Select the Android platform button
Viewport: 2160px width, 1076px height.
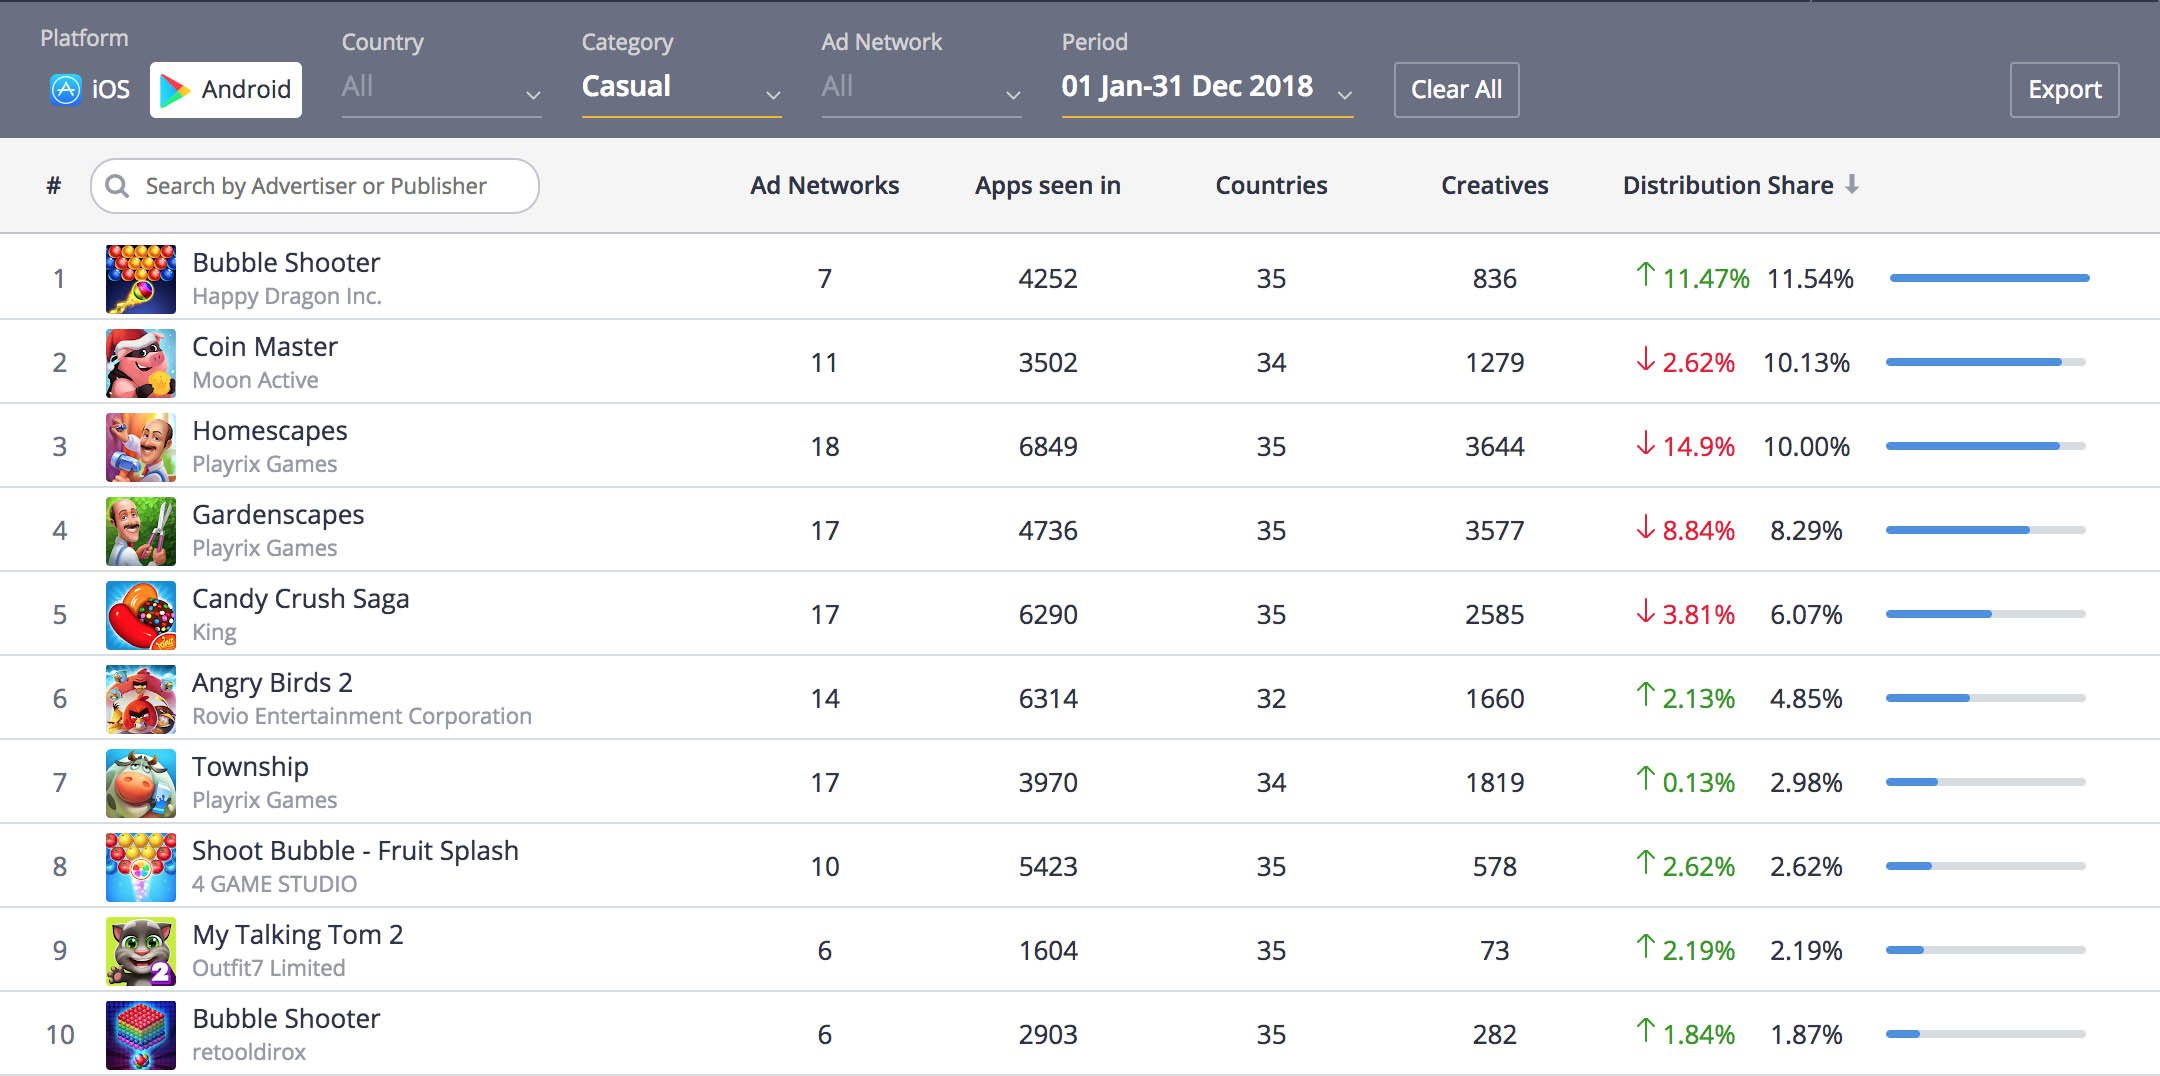226,90
